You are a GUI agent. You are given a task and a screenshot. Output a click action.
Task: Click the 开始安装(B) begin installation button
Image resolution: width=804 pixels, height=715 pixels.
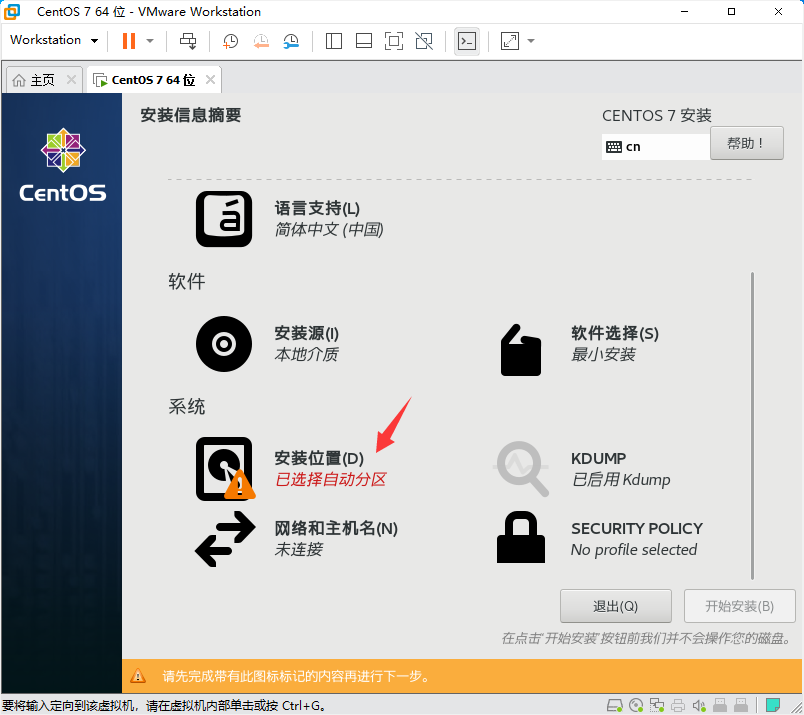tap(739, 606)
